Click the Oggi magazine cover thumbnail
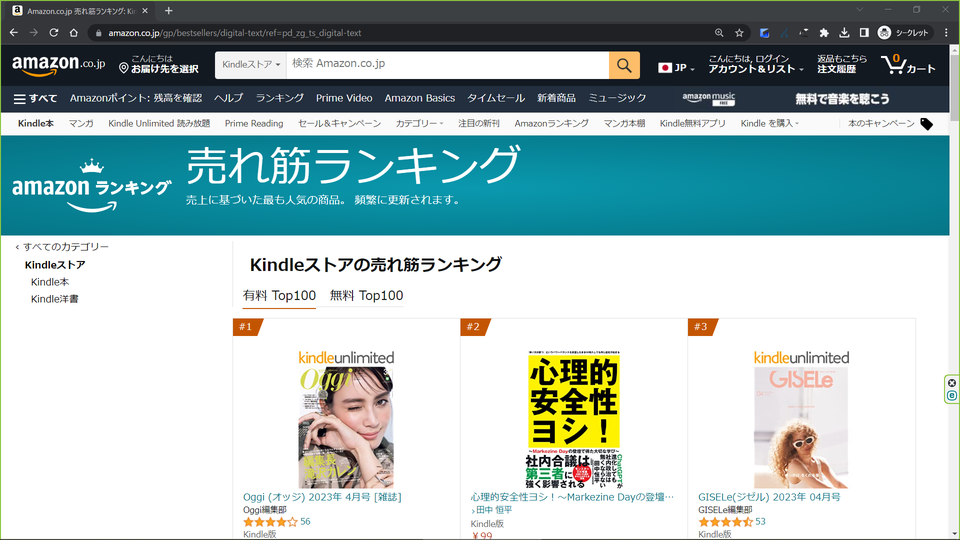 [346, 427]
